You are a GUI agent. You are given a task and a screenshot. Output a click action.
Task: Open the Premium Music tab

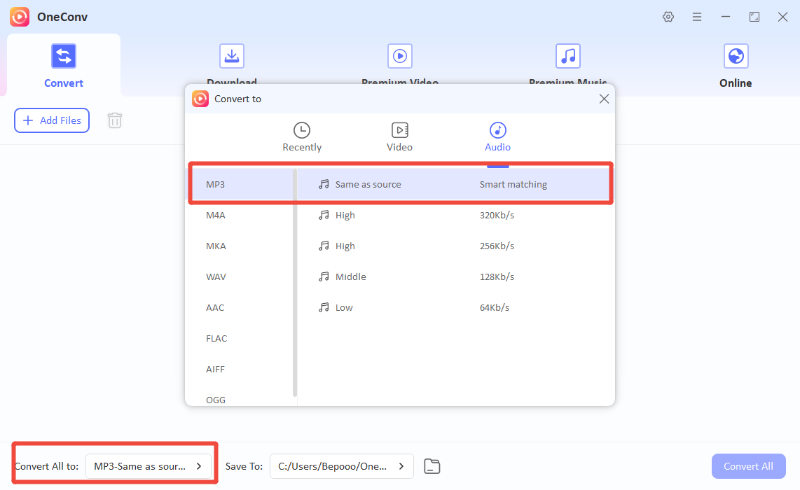pos(568,65)
